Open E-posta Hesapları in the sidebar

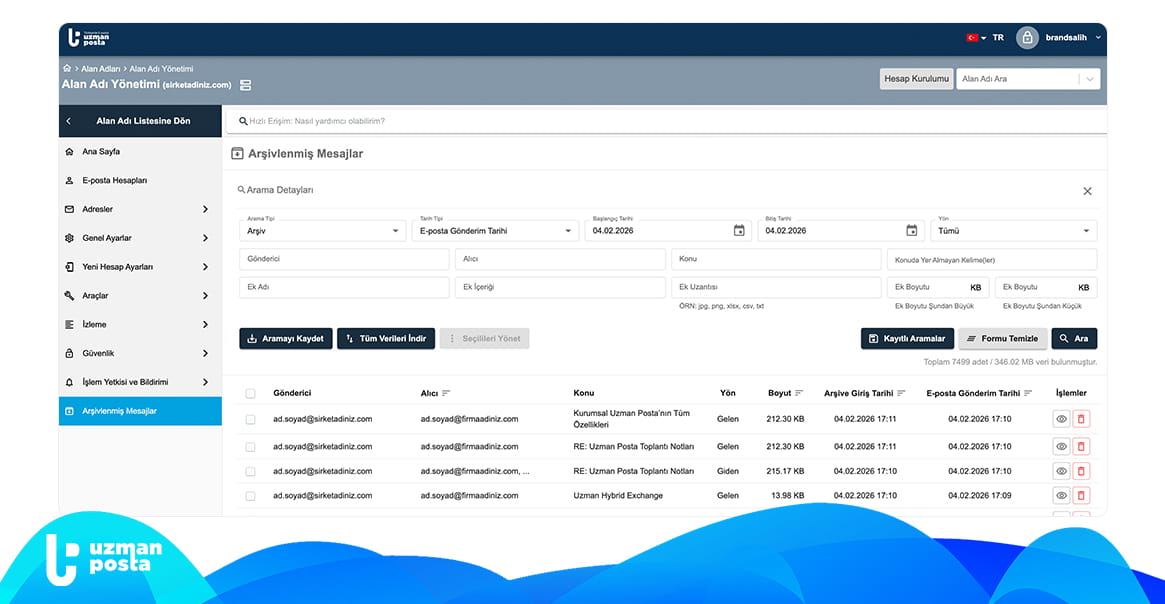(x=114, y=181)
